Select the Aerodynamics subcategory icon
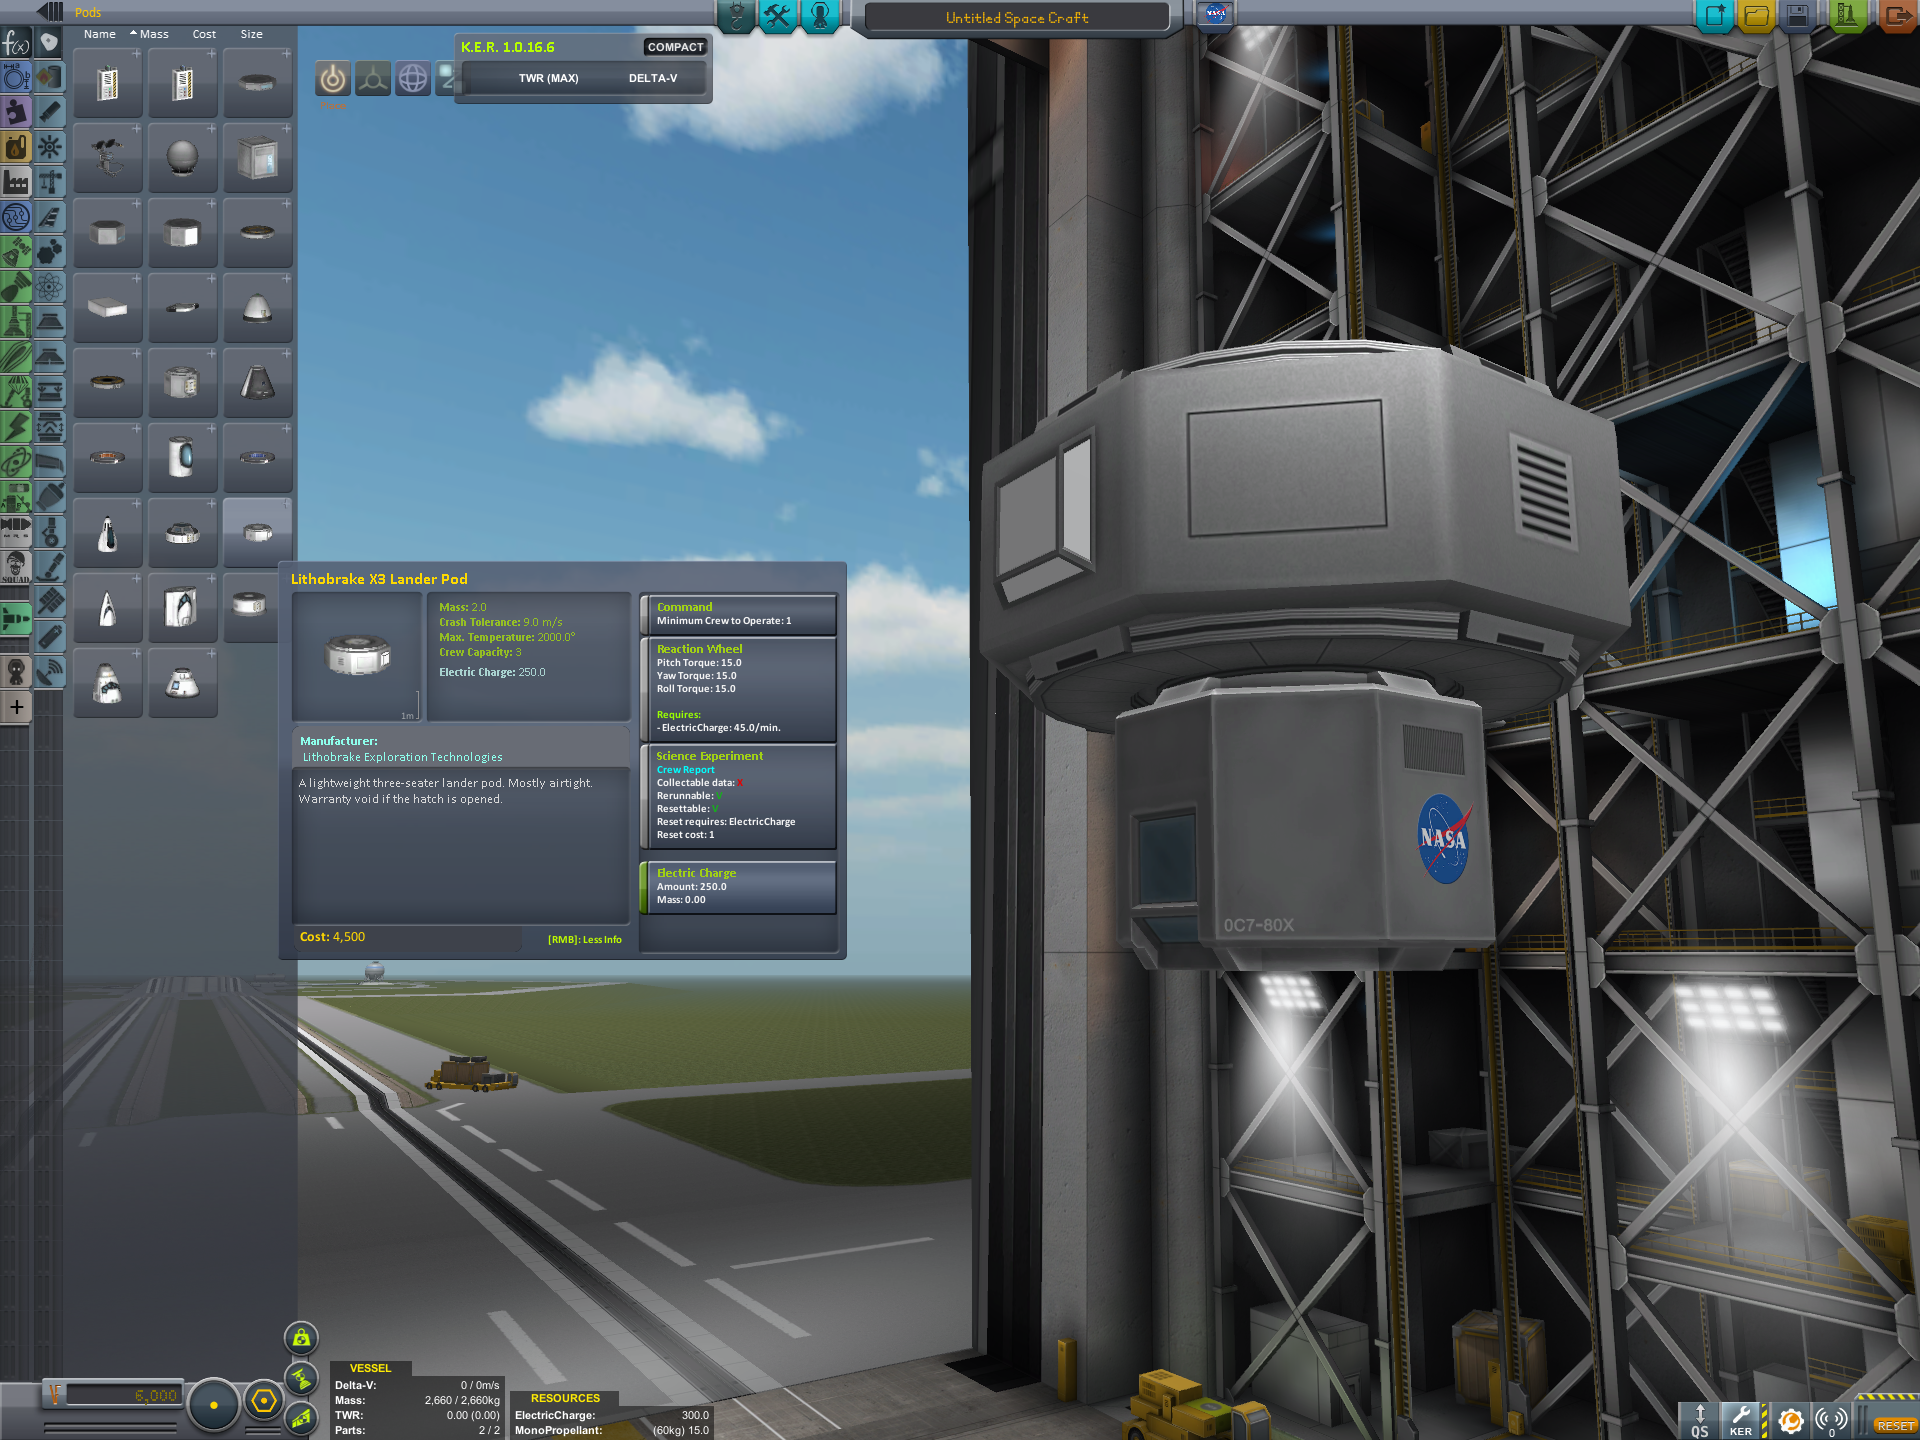Screen dimensions: 1920x1440 coord(49,217)
